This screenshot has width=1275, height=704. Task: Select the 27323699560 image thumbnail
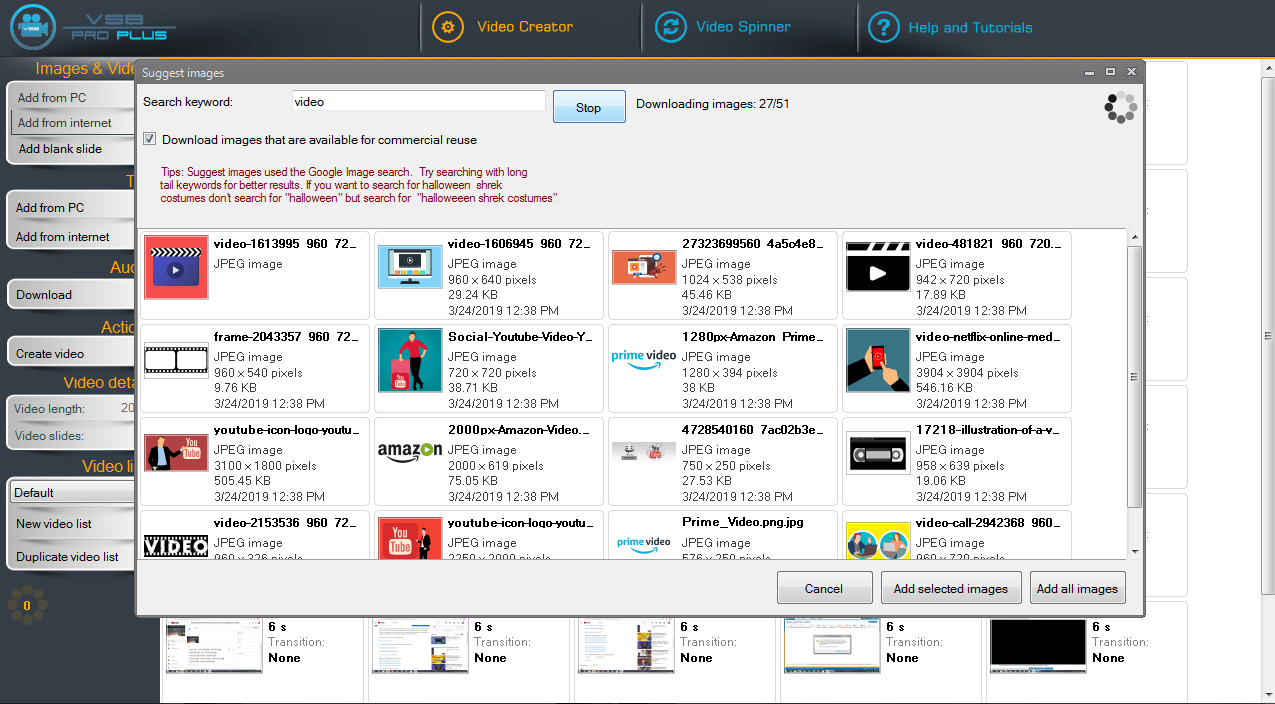(644, 267)
